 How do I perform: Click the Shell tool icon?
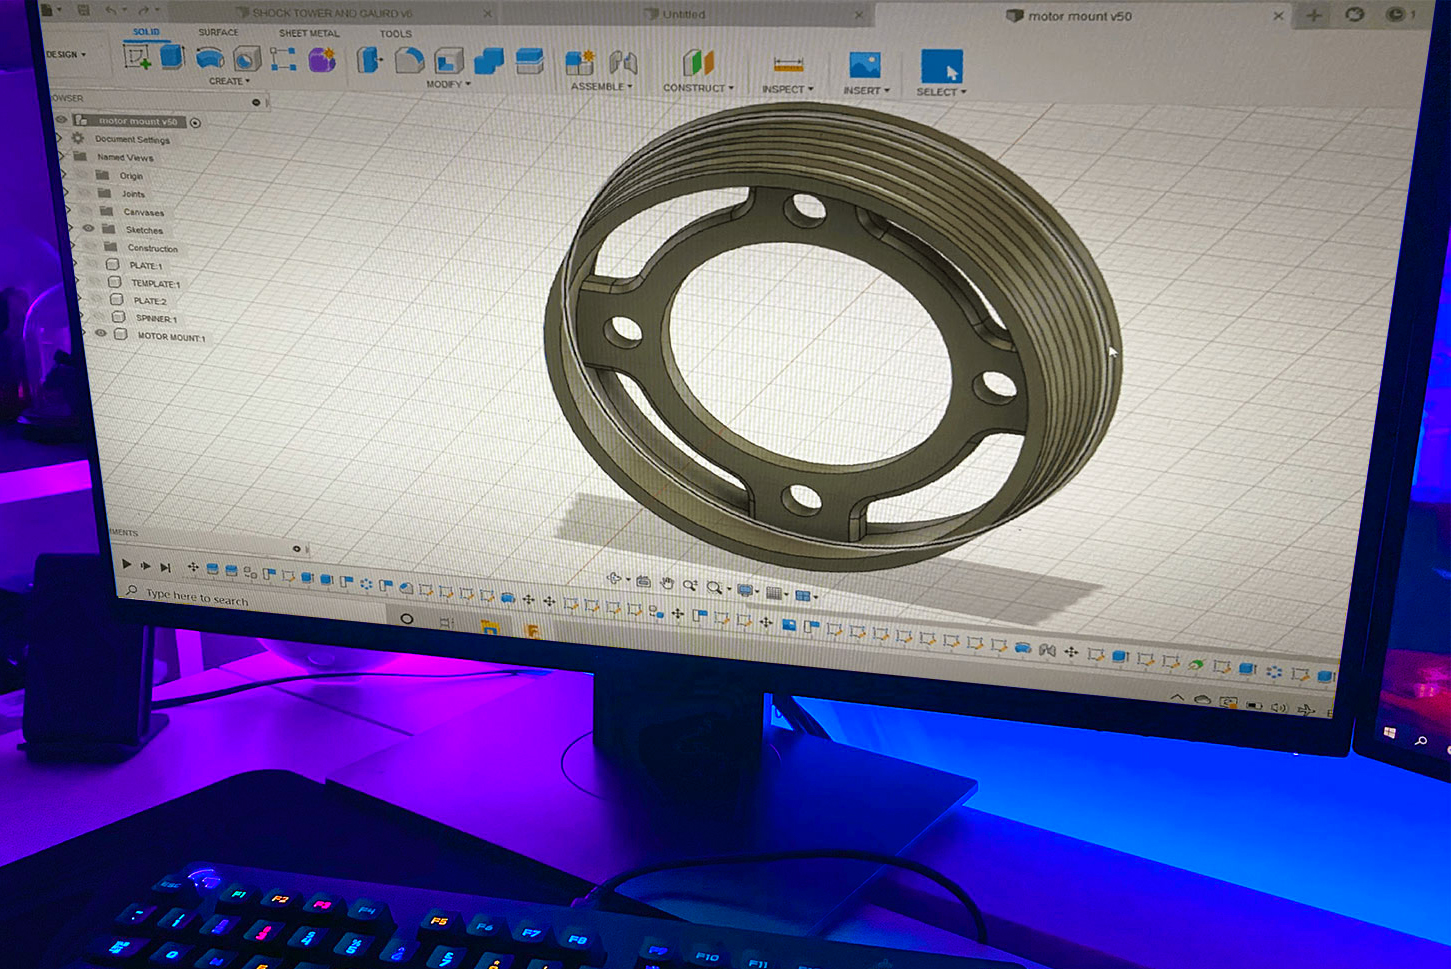click(449, 61)
